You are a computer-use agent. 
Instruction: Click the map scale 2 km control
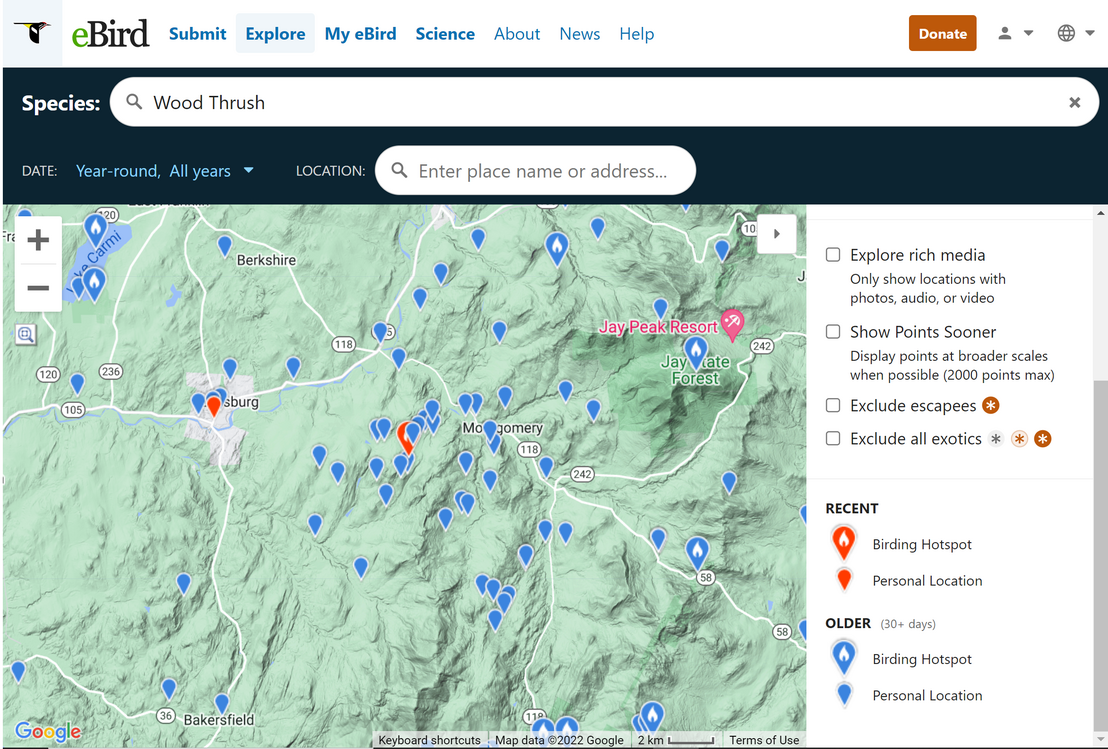(676, 740)
